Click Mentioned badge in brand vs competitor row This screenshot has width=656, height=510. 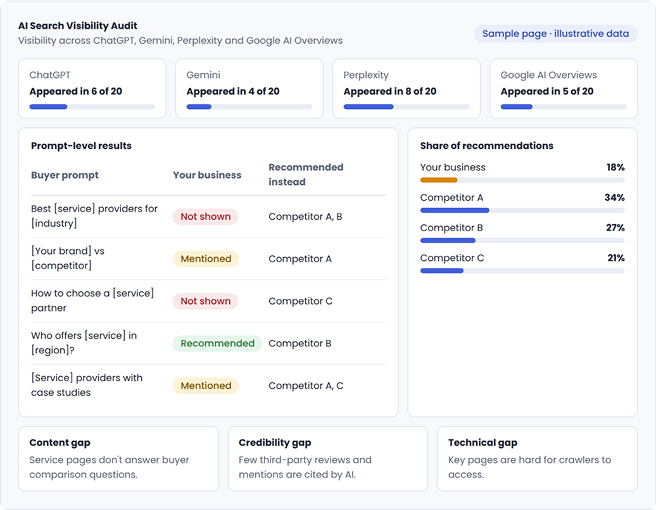coord(206,259)
